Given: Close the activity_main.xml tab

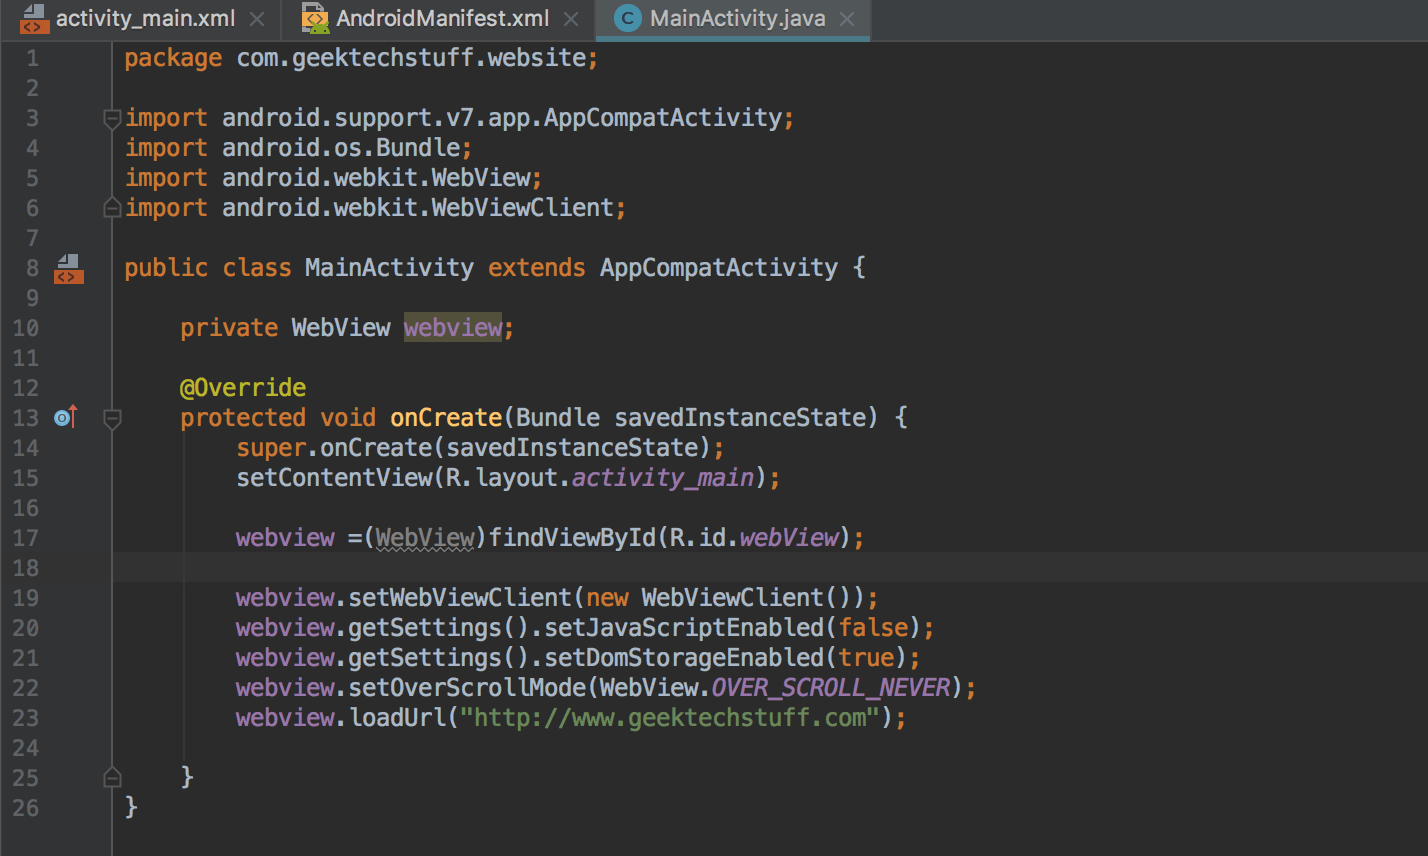Looking at the screenshot, I should point(257,19).
